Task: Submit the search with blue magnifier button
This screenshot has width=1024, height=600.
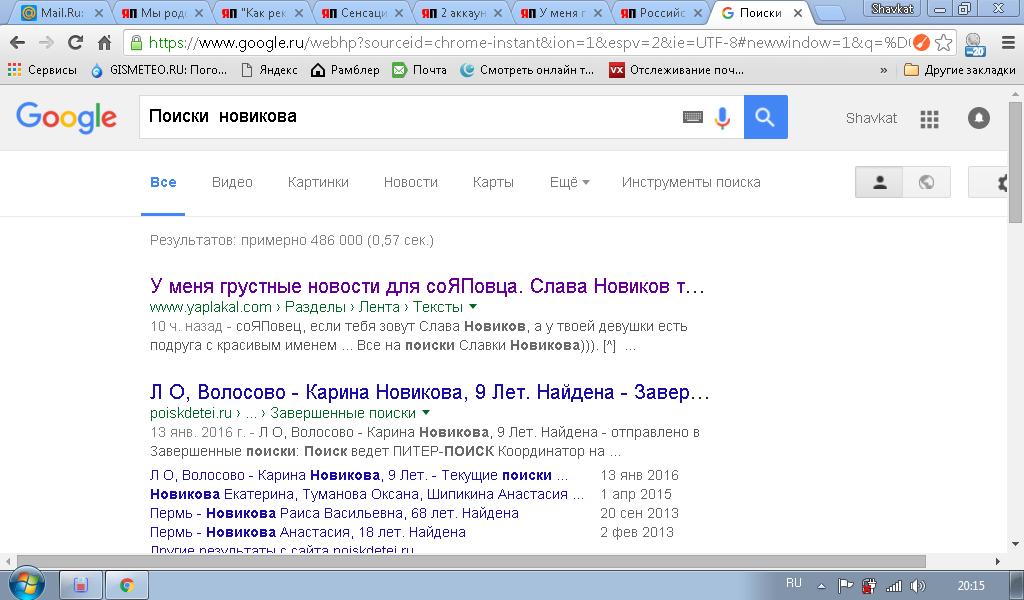Action: point(765,117)
